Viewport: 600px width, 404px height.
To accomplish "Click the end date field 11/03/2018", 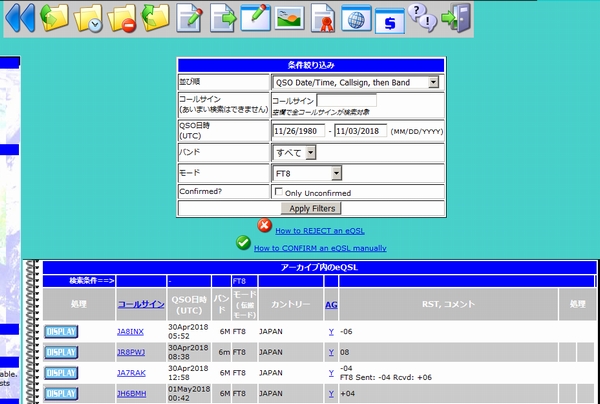I will point(361,131).
